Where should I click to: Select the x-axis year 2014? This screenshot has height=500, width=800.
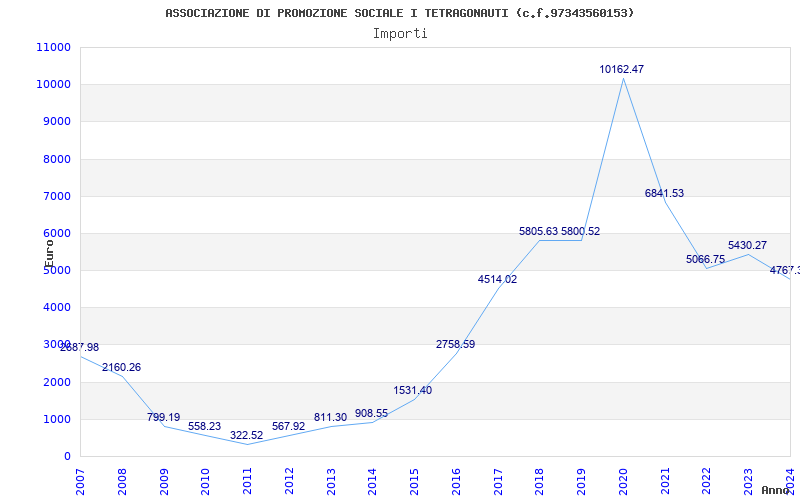click(x=372, y=482)
